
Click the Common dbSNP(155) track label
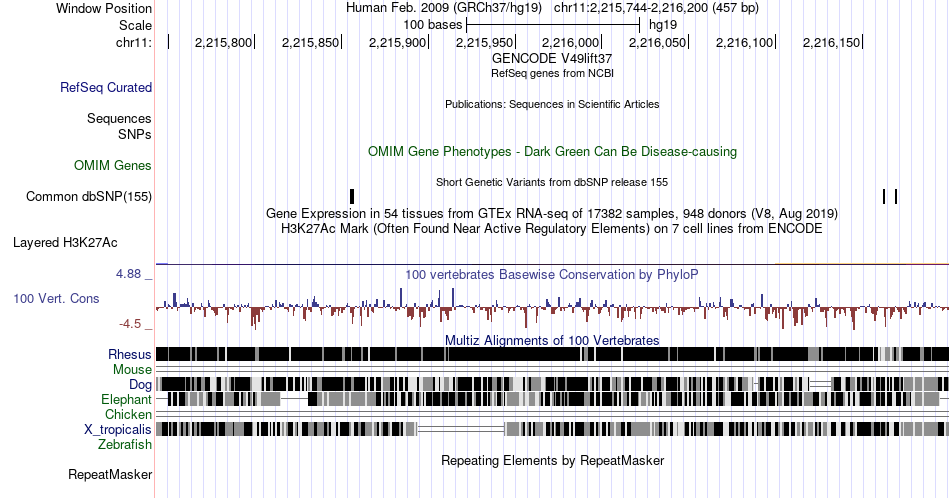[89, 196]
